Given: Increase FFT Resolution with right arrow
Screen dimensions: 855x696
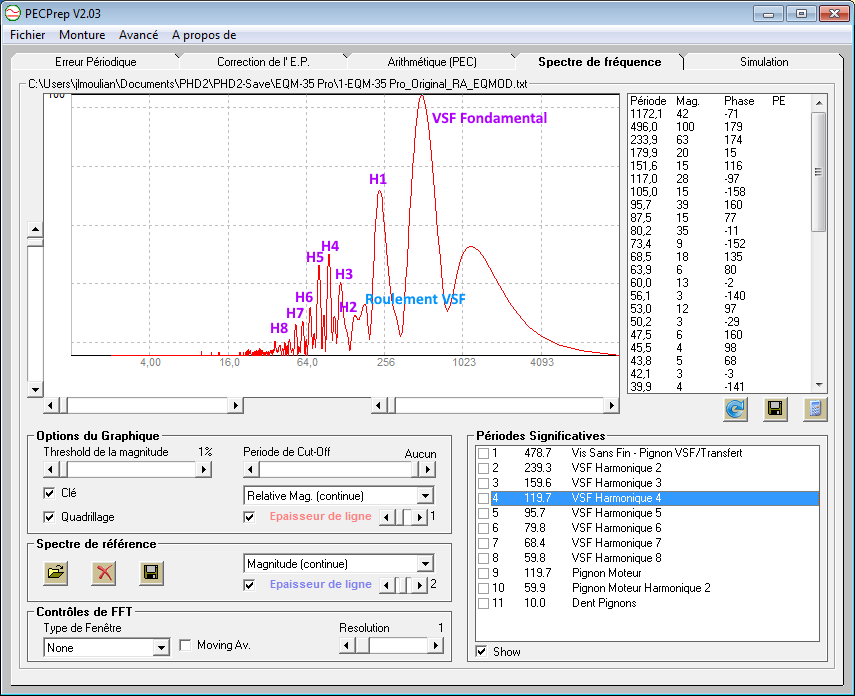Looking at the screenshot, I should click(x=435, y=646).
